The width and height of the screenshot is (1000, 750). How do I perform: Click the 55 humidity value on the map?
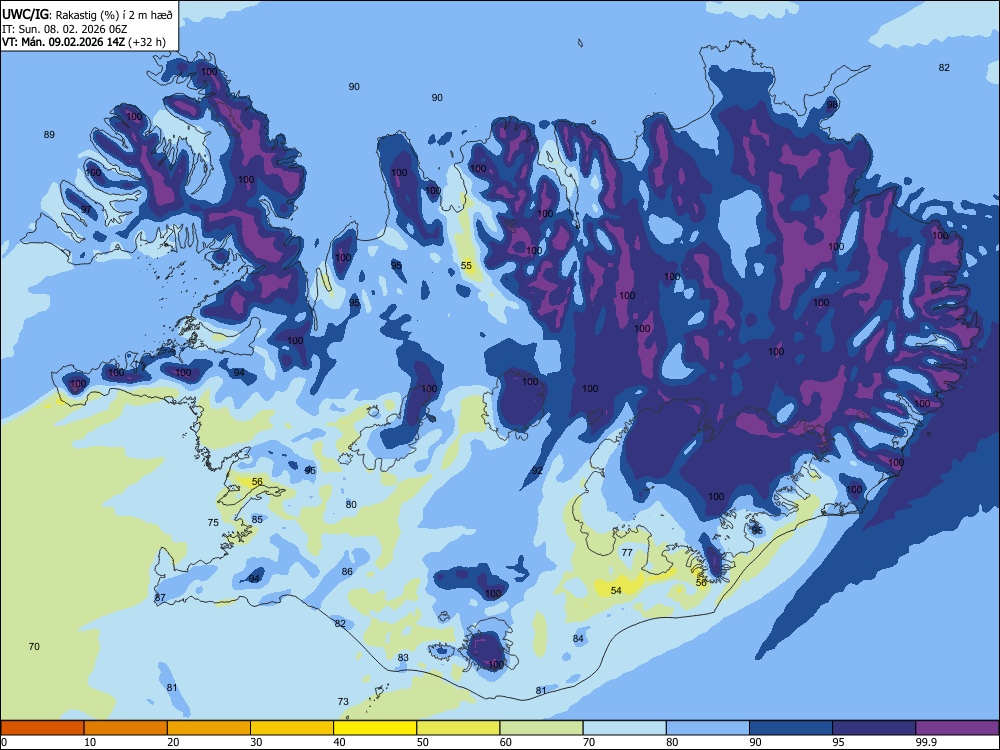coord(466,265)
